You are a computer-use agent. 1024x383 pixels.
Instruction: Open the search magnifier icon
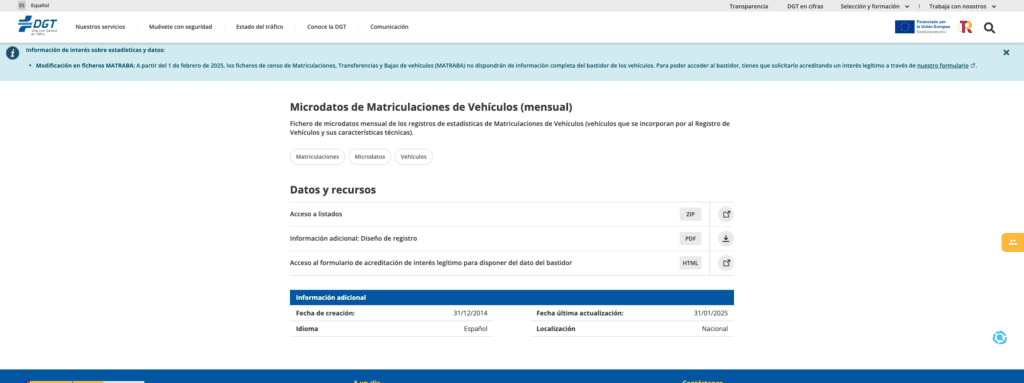coord(989,27)
